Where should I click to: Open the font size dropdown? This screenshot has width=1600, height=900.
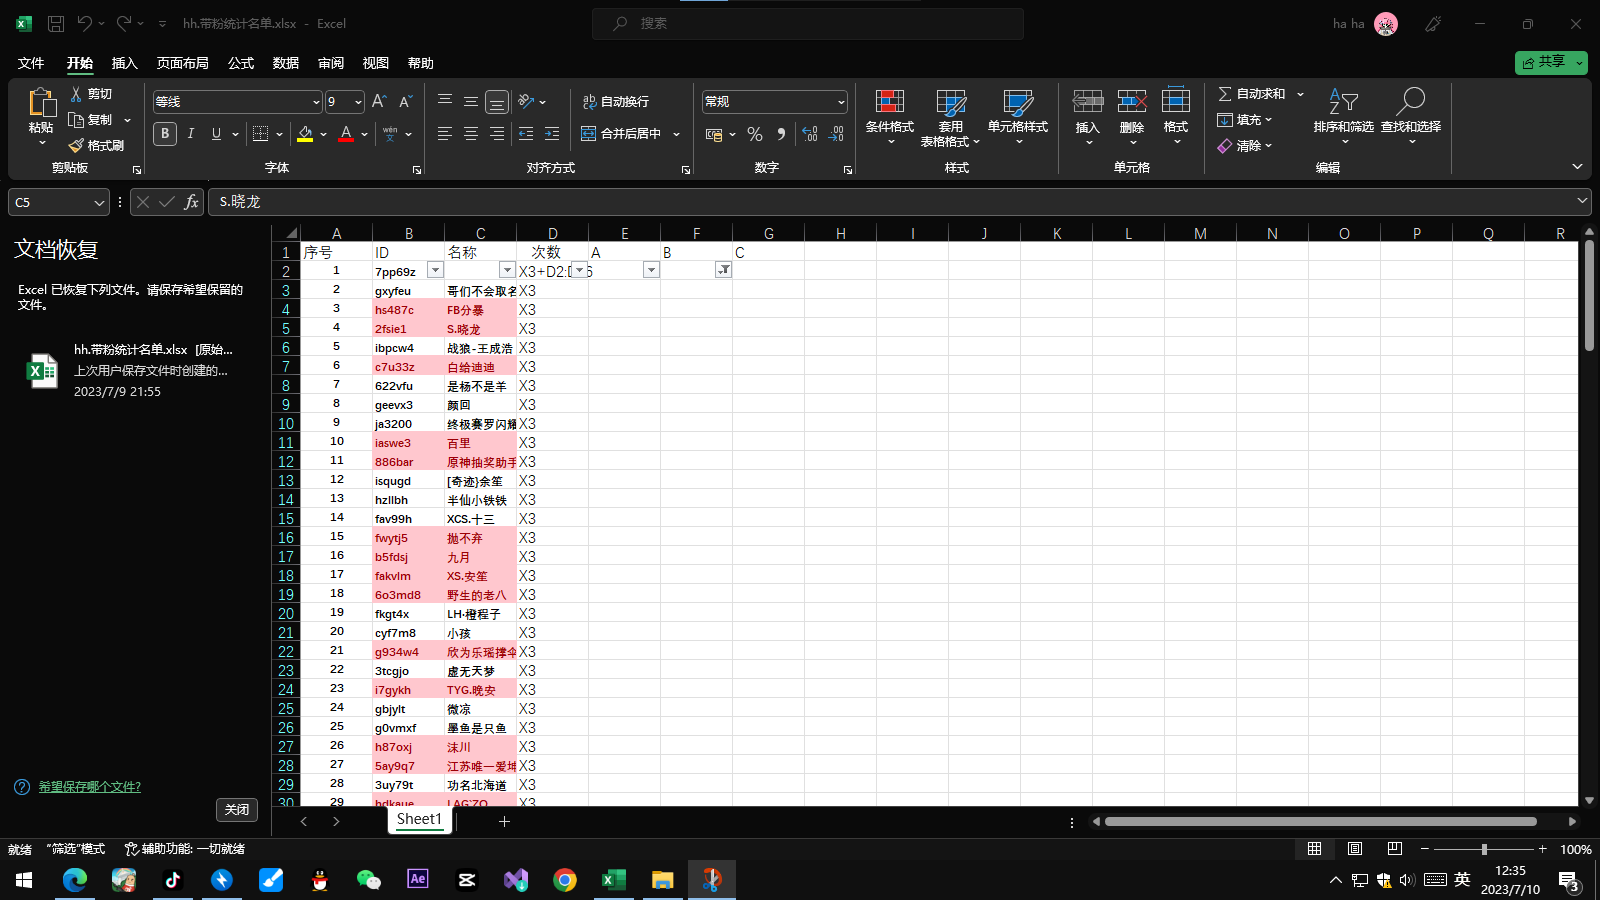358,102
